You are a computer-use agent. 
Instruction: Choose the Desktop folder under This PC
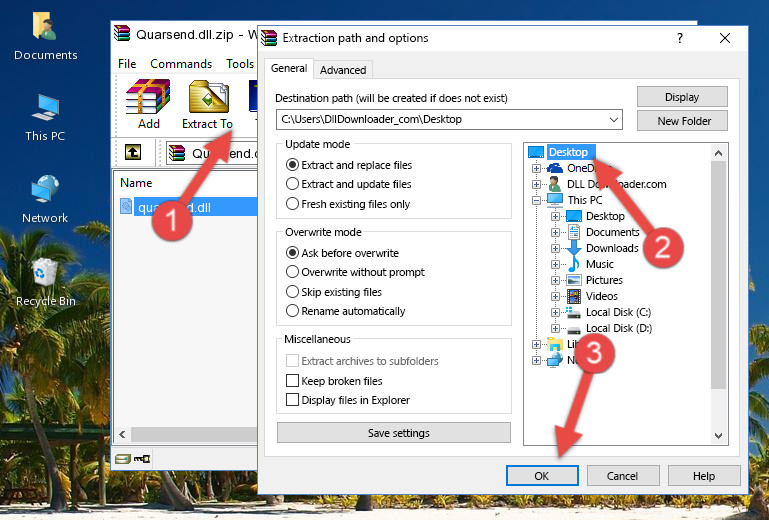[605, 216]
